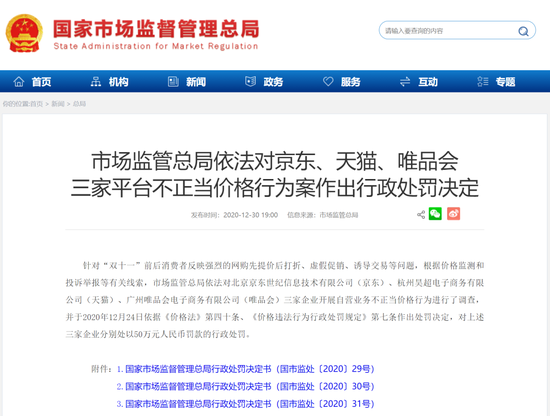This screenshot has height=416, width=550.
Task: Share the article via Weibo icon
Action: point(453,214)
